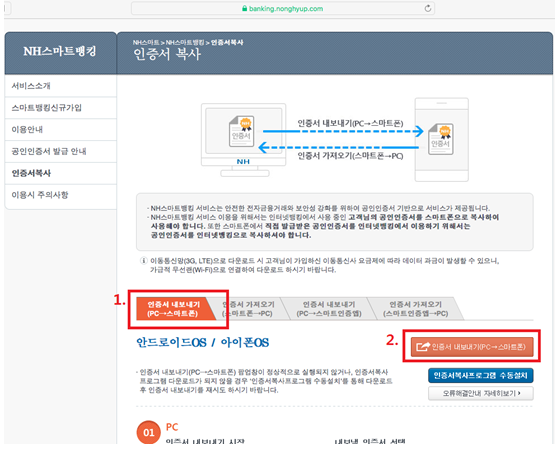Reload the page with the address bar refresh icon
555x454 pixels.
point(428,8)
